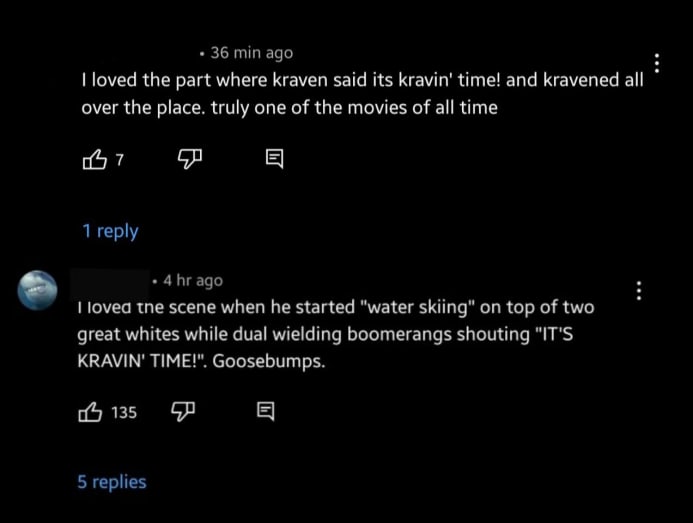This screenshot has height=523, width=693.
Task: Open the shark avatar commenter's profile
Action: point(39,289)
